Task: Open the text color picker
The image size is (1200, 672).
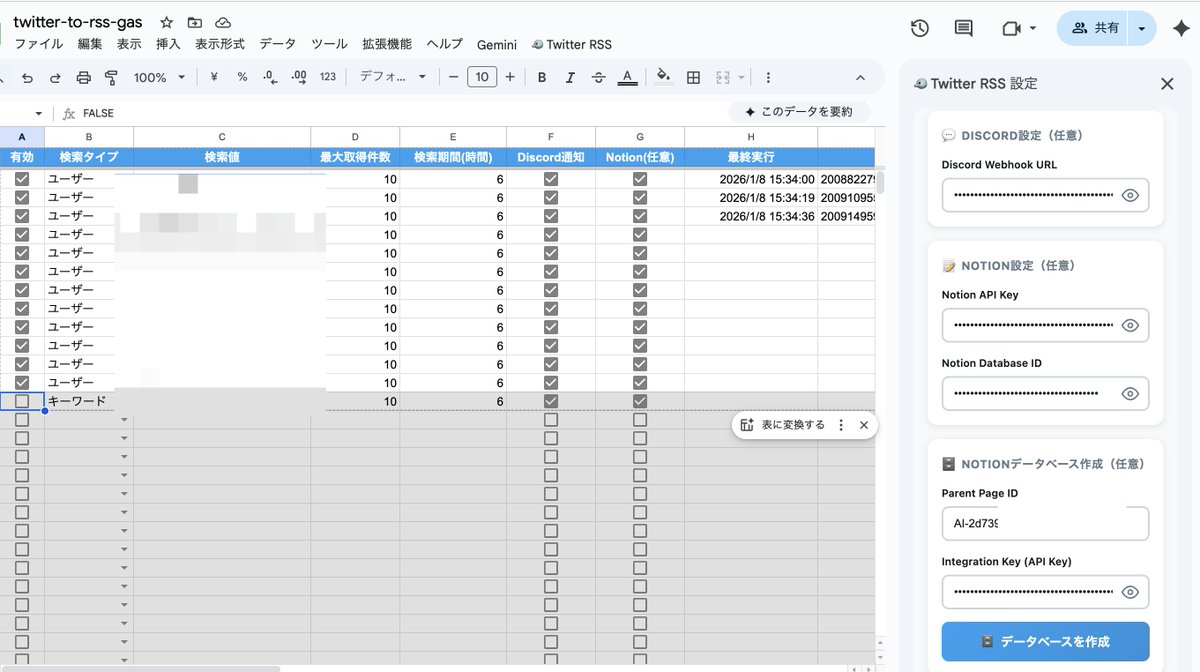Action: [627, 77]
